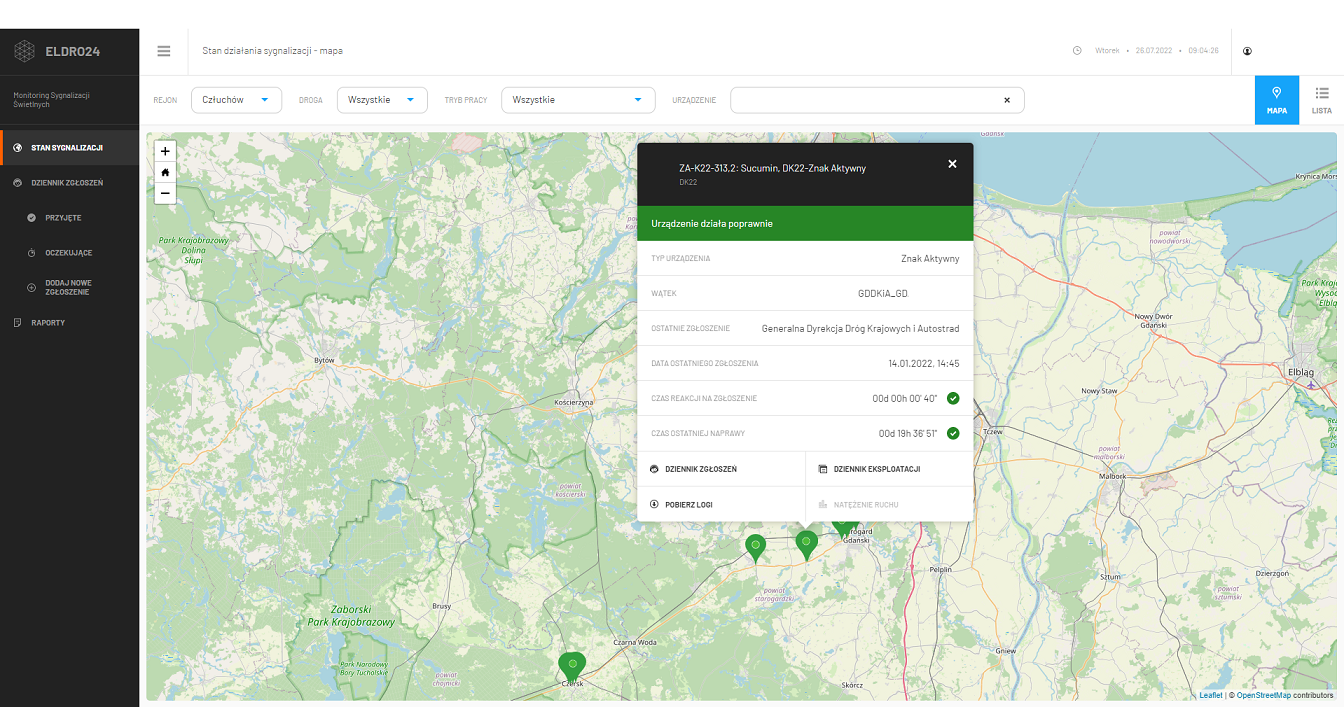1344x707 pixels.
Task: Click the popup title 'ZA-K22-313,2: Sucumin'
Action: 772,168
